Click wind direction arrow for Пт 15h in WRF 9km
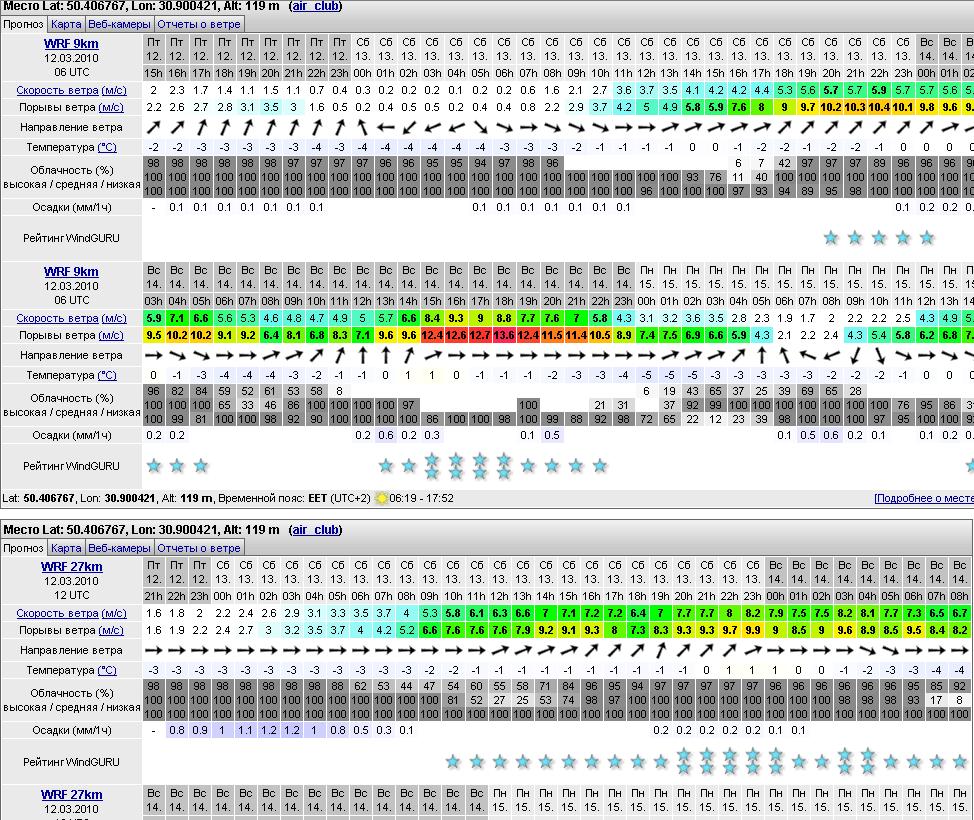The height and width of the screenshot is (820, 974). click(154, 128)
